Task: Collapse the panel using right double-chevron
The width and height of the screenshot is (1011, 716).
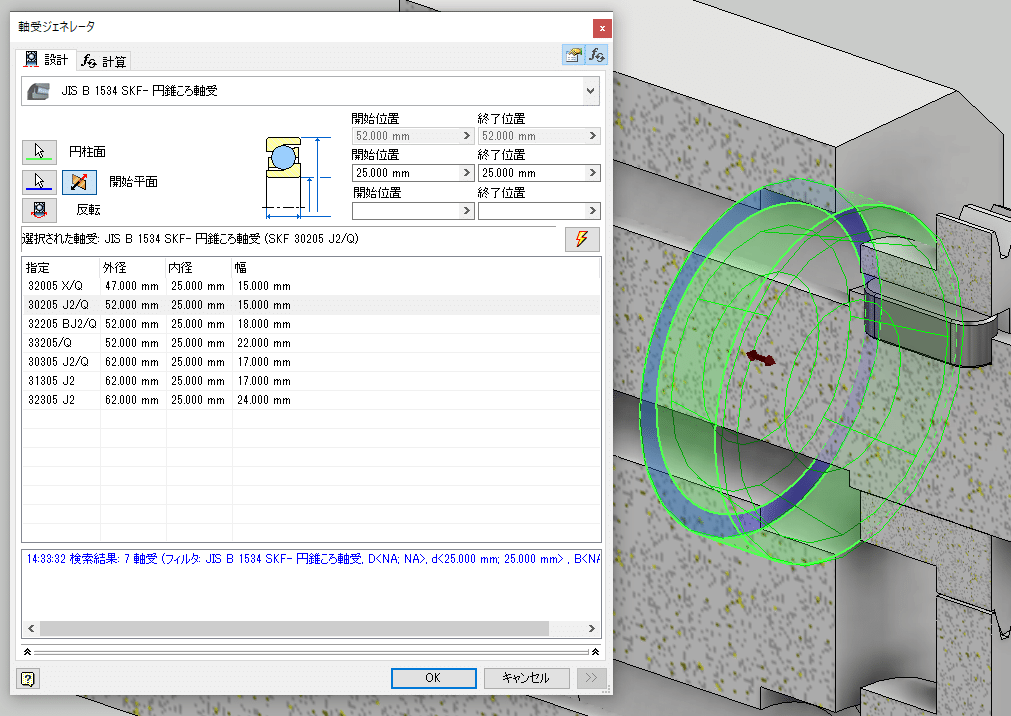Action: pyautogui.click(x=595, y=652)
